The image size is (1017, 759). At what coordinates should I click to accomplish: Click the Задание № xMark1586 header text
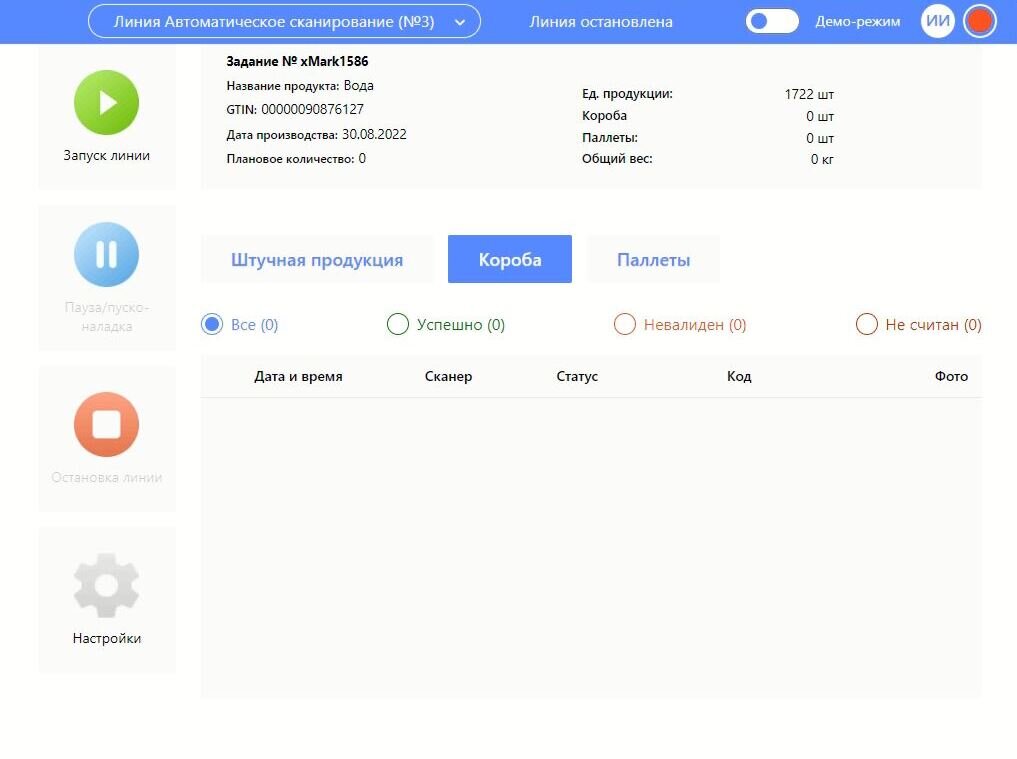click(x=296, y=61)
